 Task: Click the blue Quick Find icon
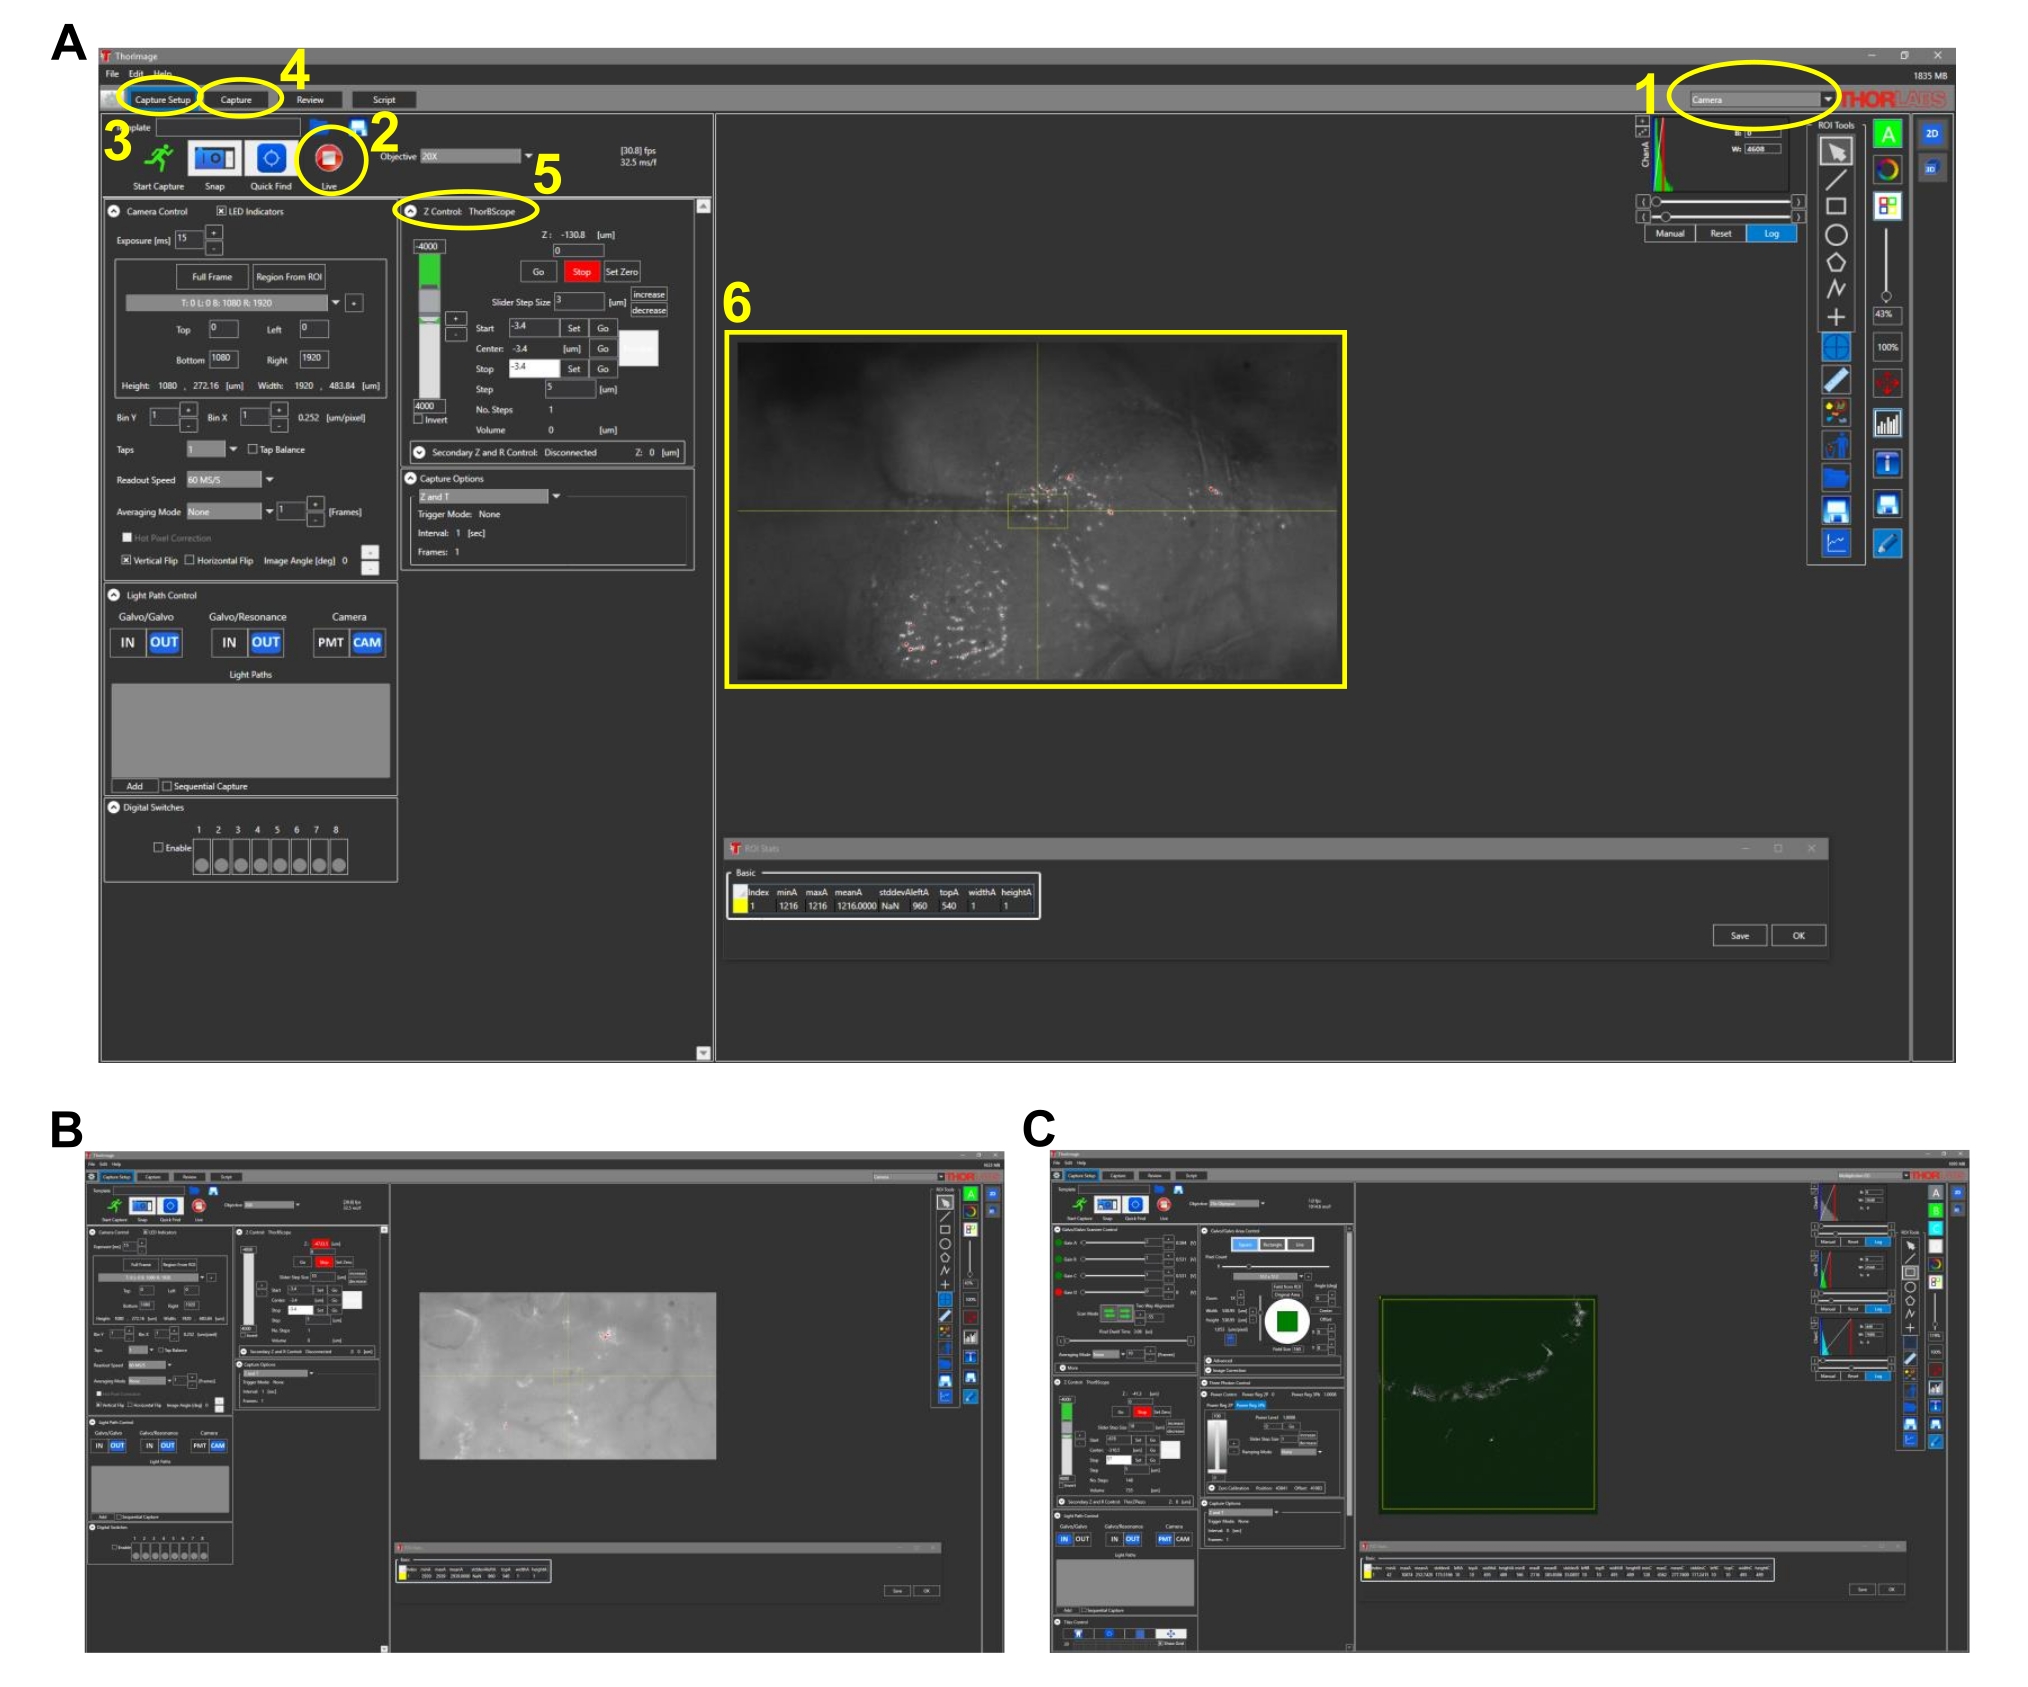click(271, 159)
